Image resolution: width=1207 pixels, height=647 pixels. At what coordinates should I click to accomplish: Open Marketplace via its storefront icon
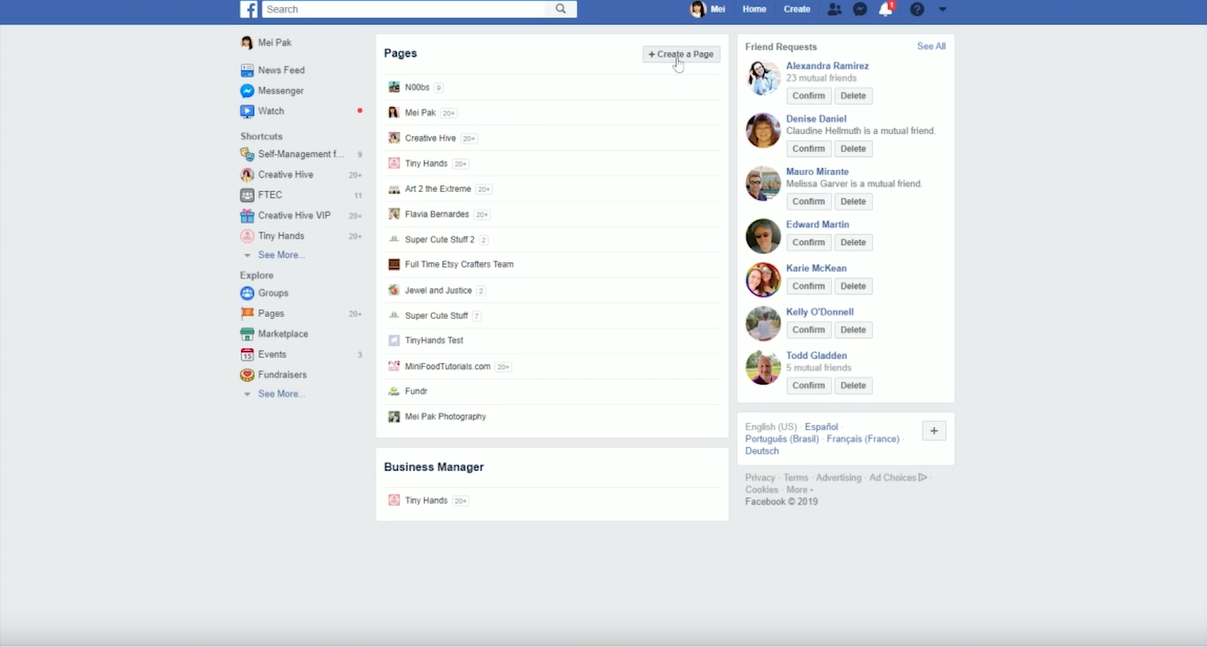pos(246,333)
